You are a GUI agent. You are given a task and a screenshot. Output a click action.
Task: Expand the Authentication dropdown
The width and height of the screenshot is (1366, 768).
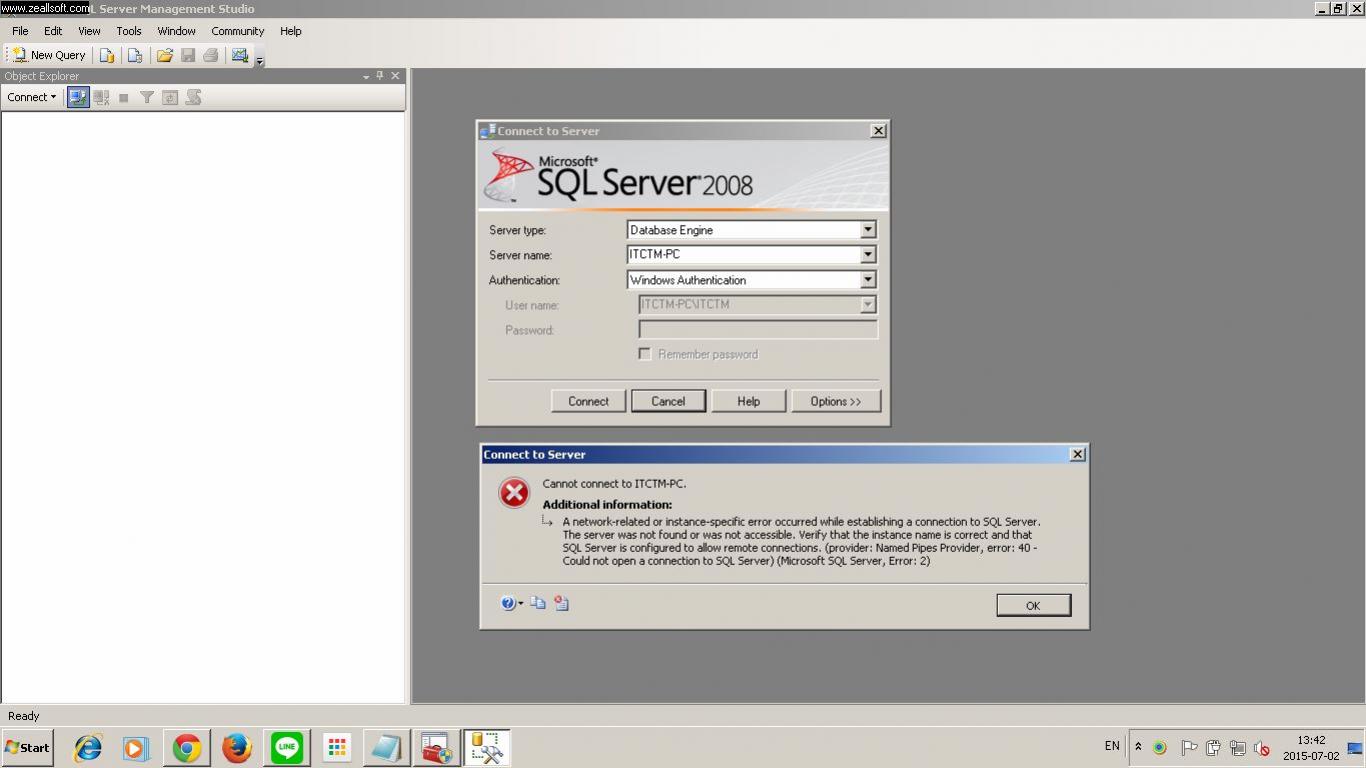868,280
